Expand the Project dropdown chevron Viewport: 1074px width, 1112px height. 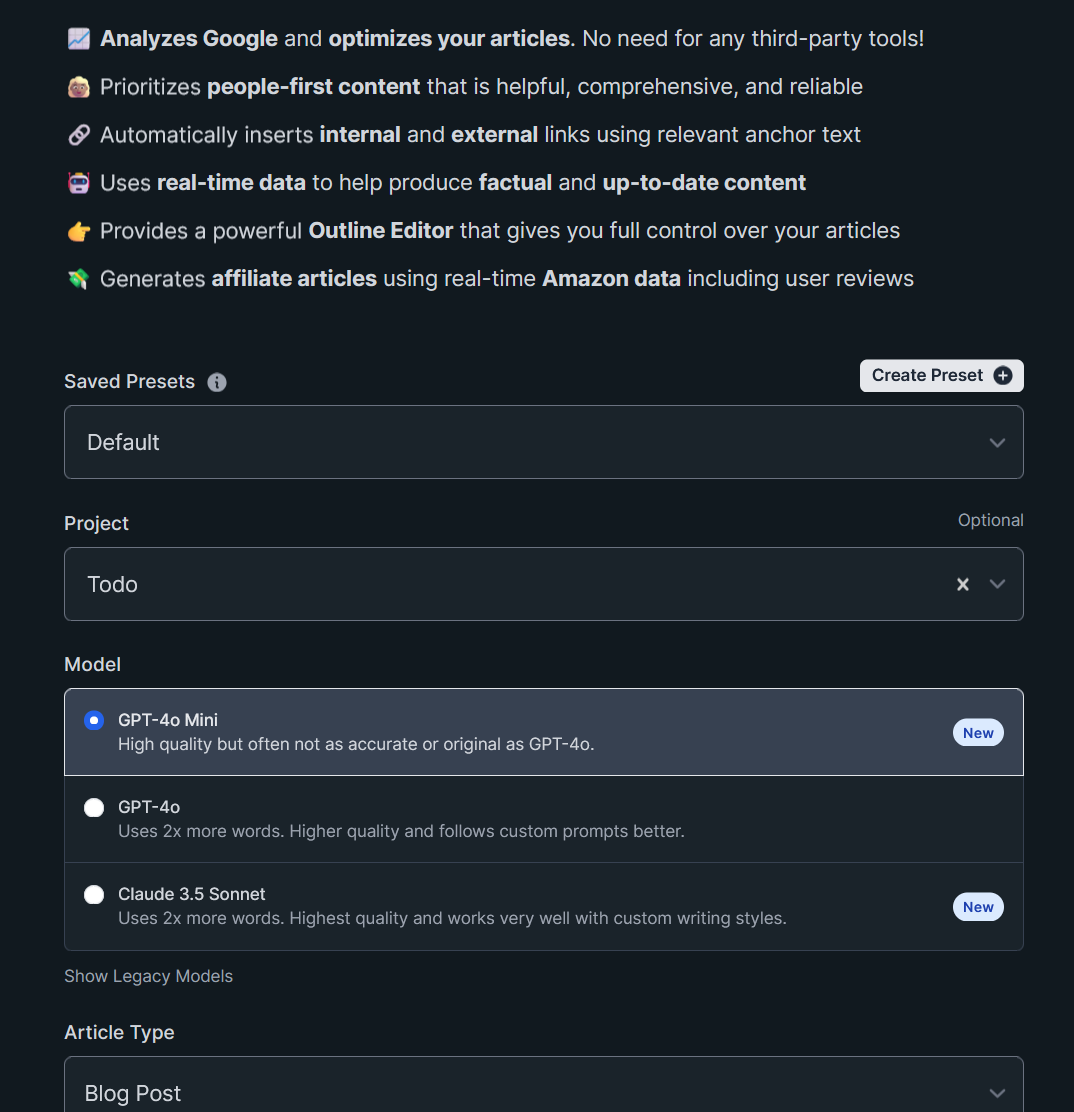point(997,584)
